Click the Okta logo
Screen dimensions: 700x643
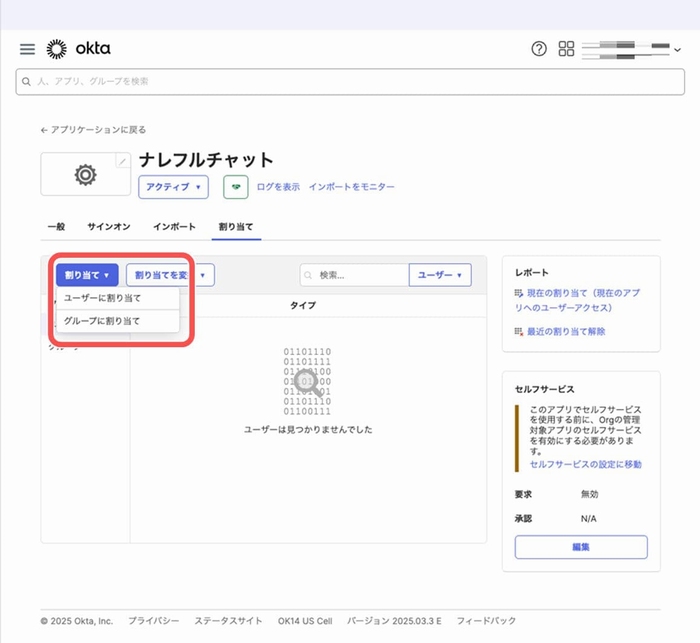[79, 49]
